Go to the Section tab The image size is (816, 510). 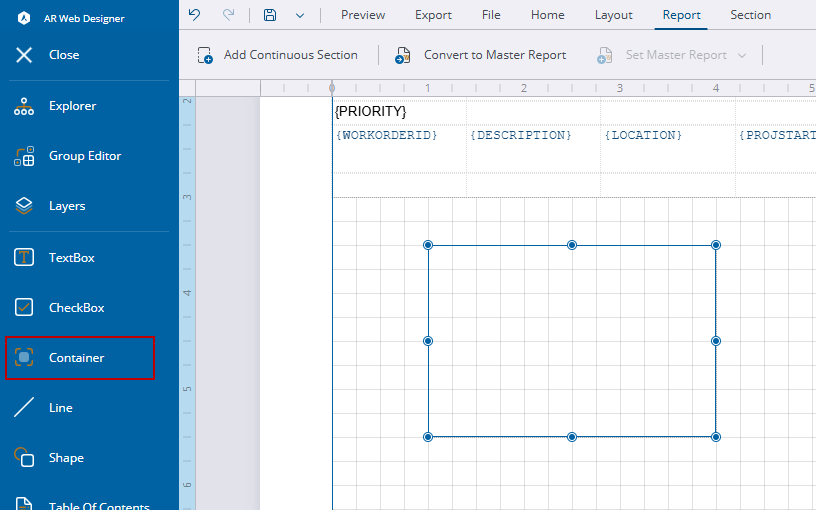750,15
